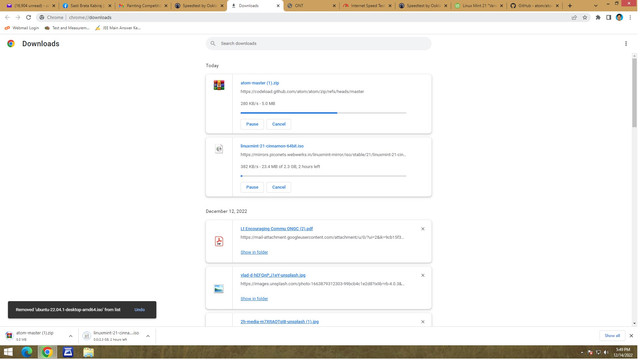Switch to the Facebook tab

[86, 6]
